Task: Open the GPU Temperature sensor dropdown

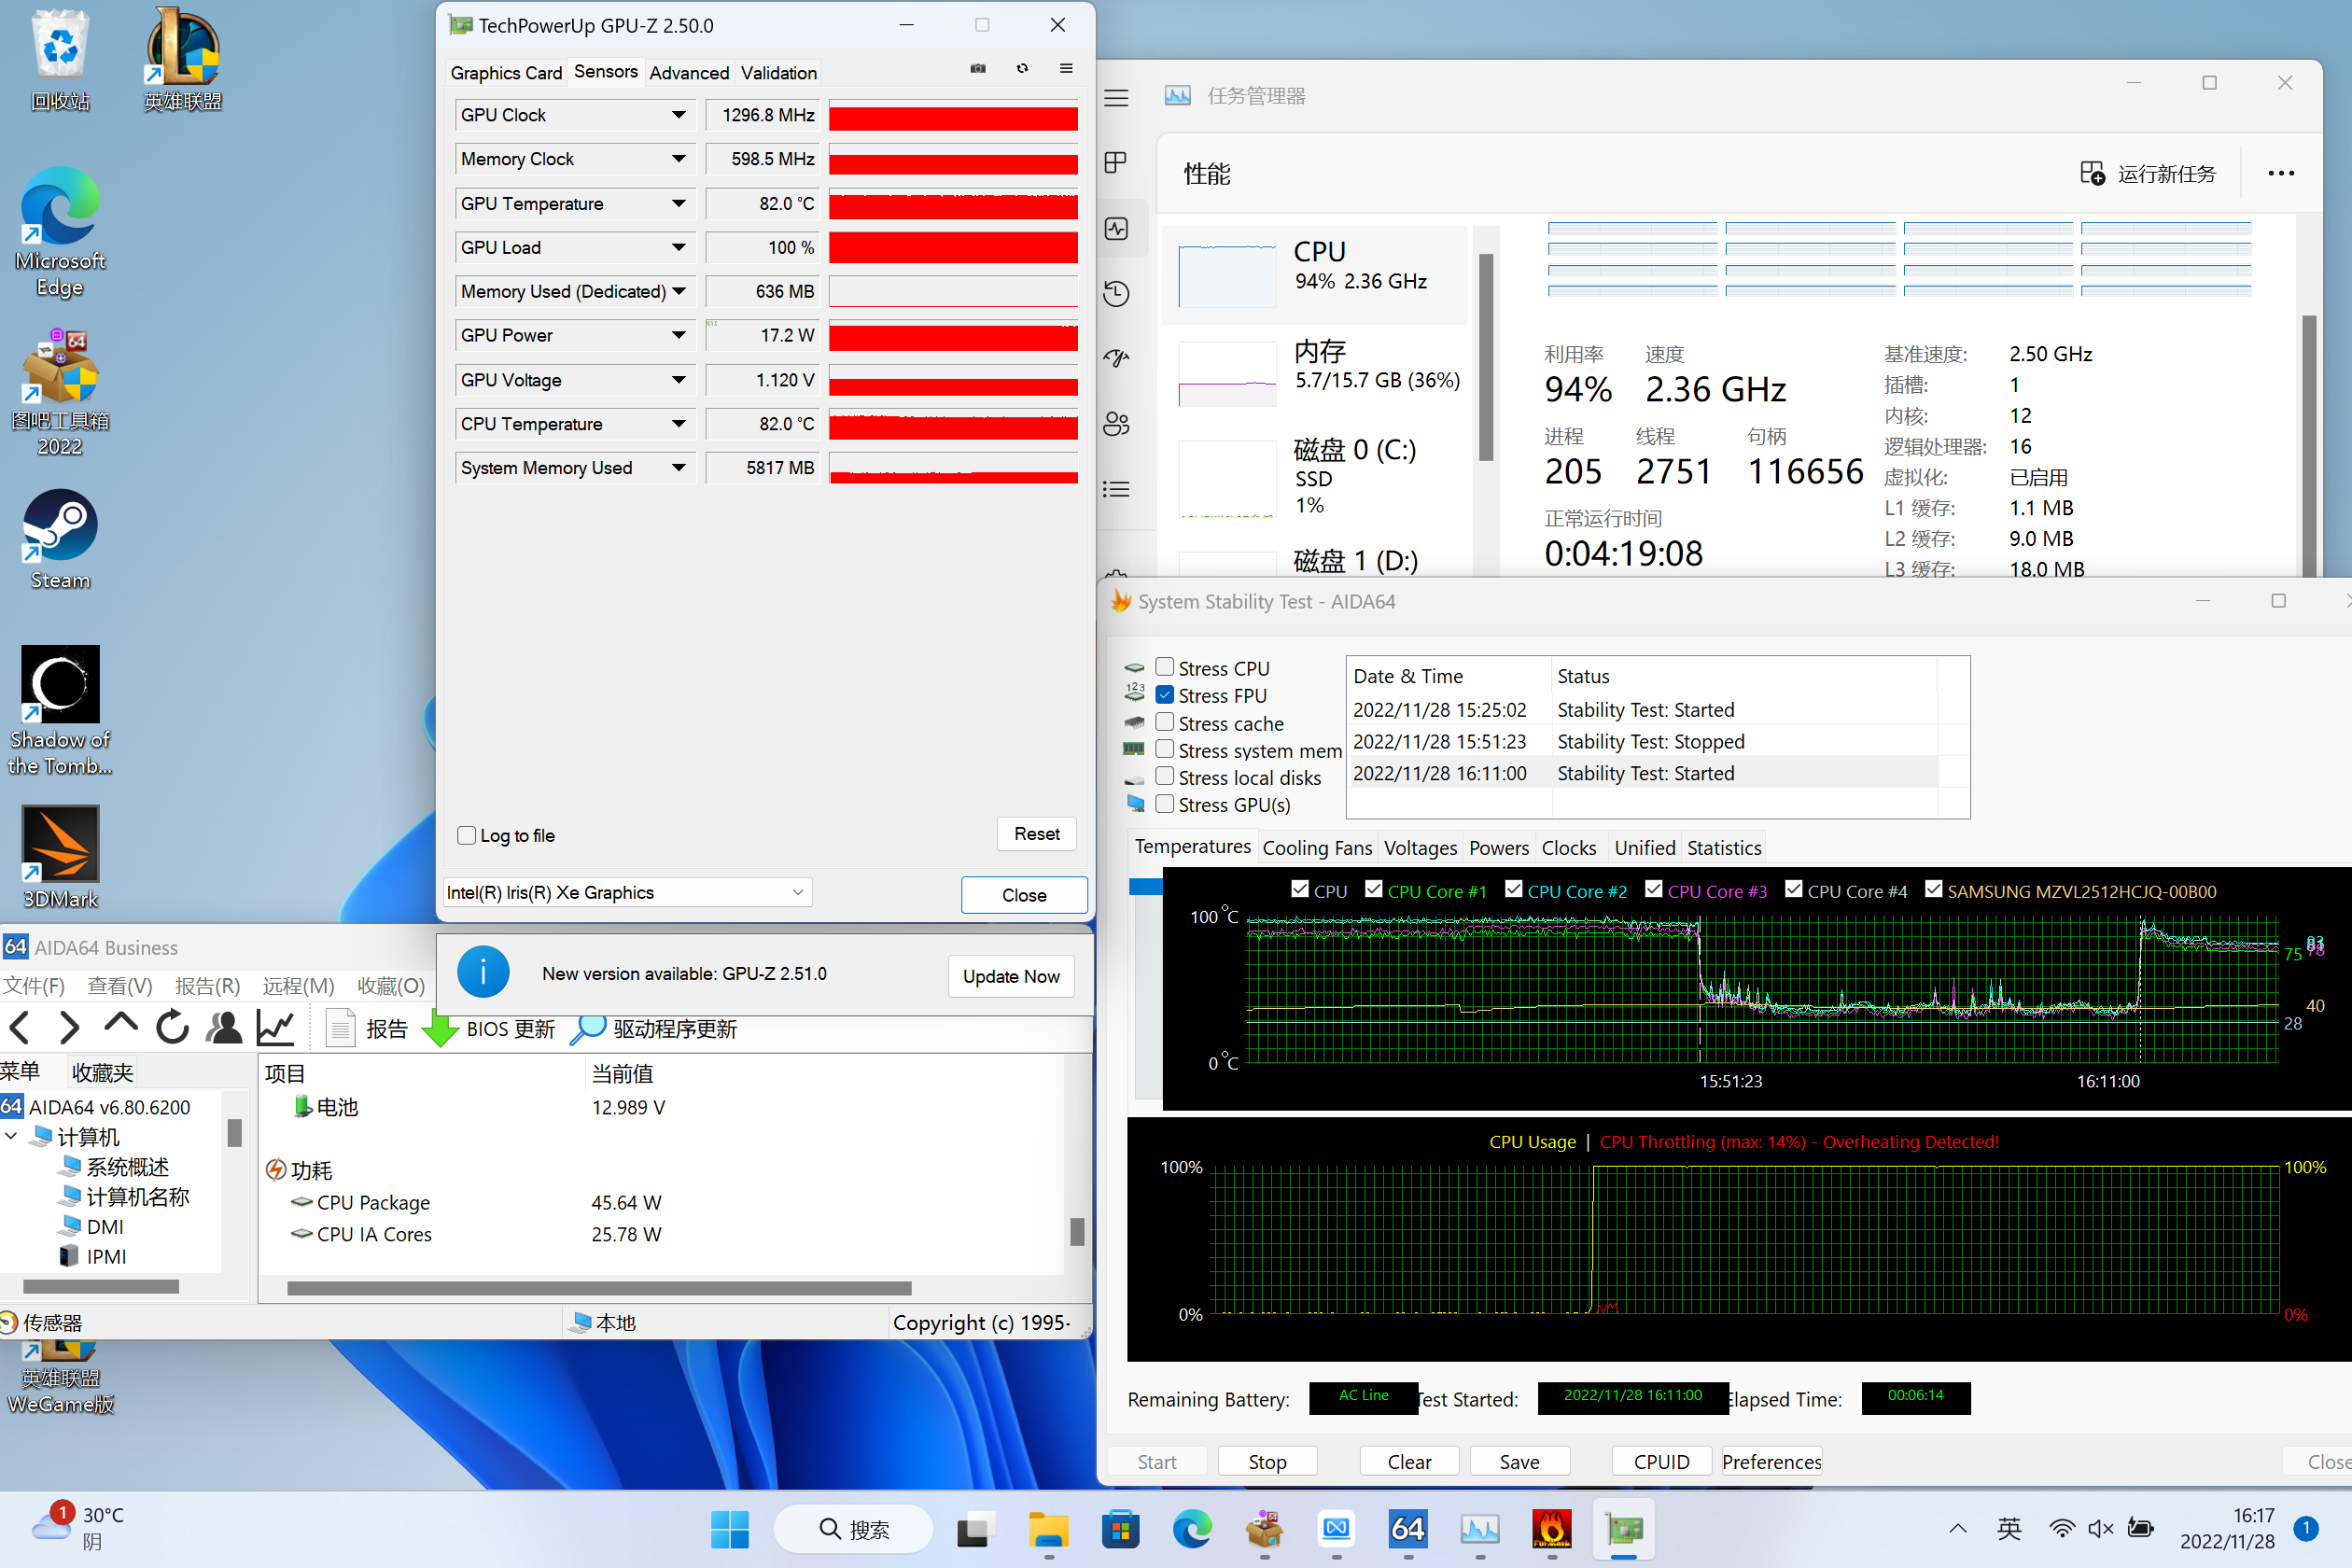Action: [679, 203]
